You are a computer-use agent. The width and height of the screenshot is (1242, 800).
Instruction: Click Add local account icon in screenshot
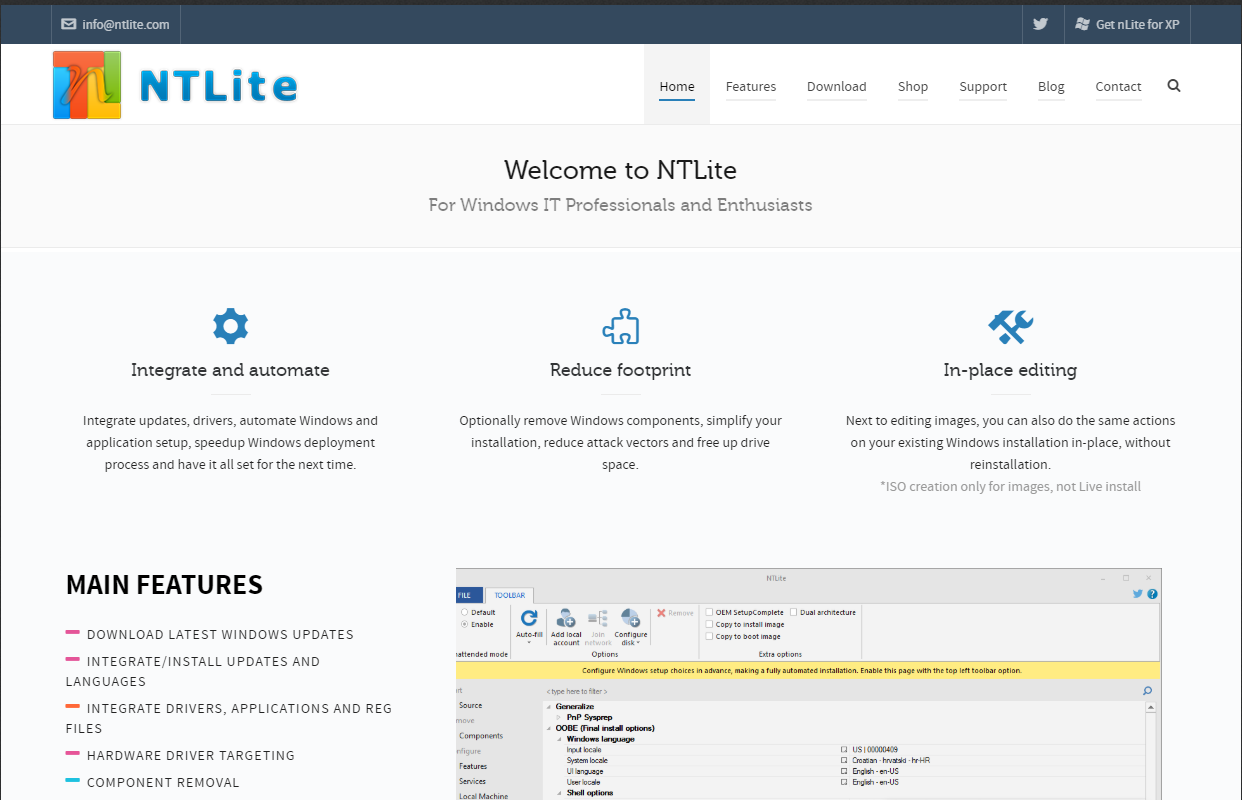566,618
